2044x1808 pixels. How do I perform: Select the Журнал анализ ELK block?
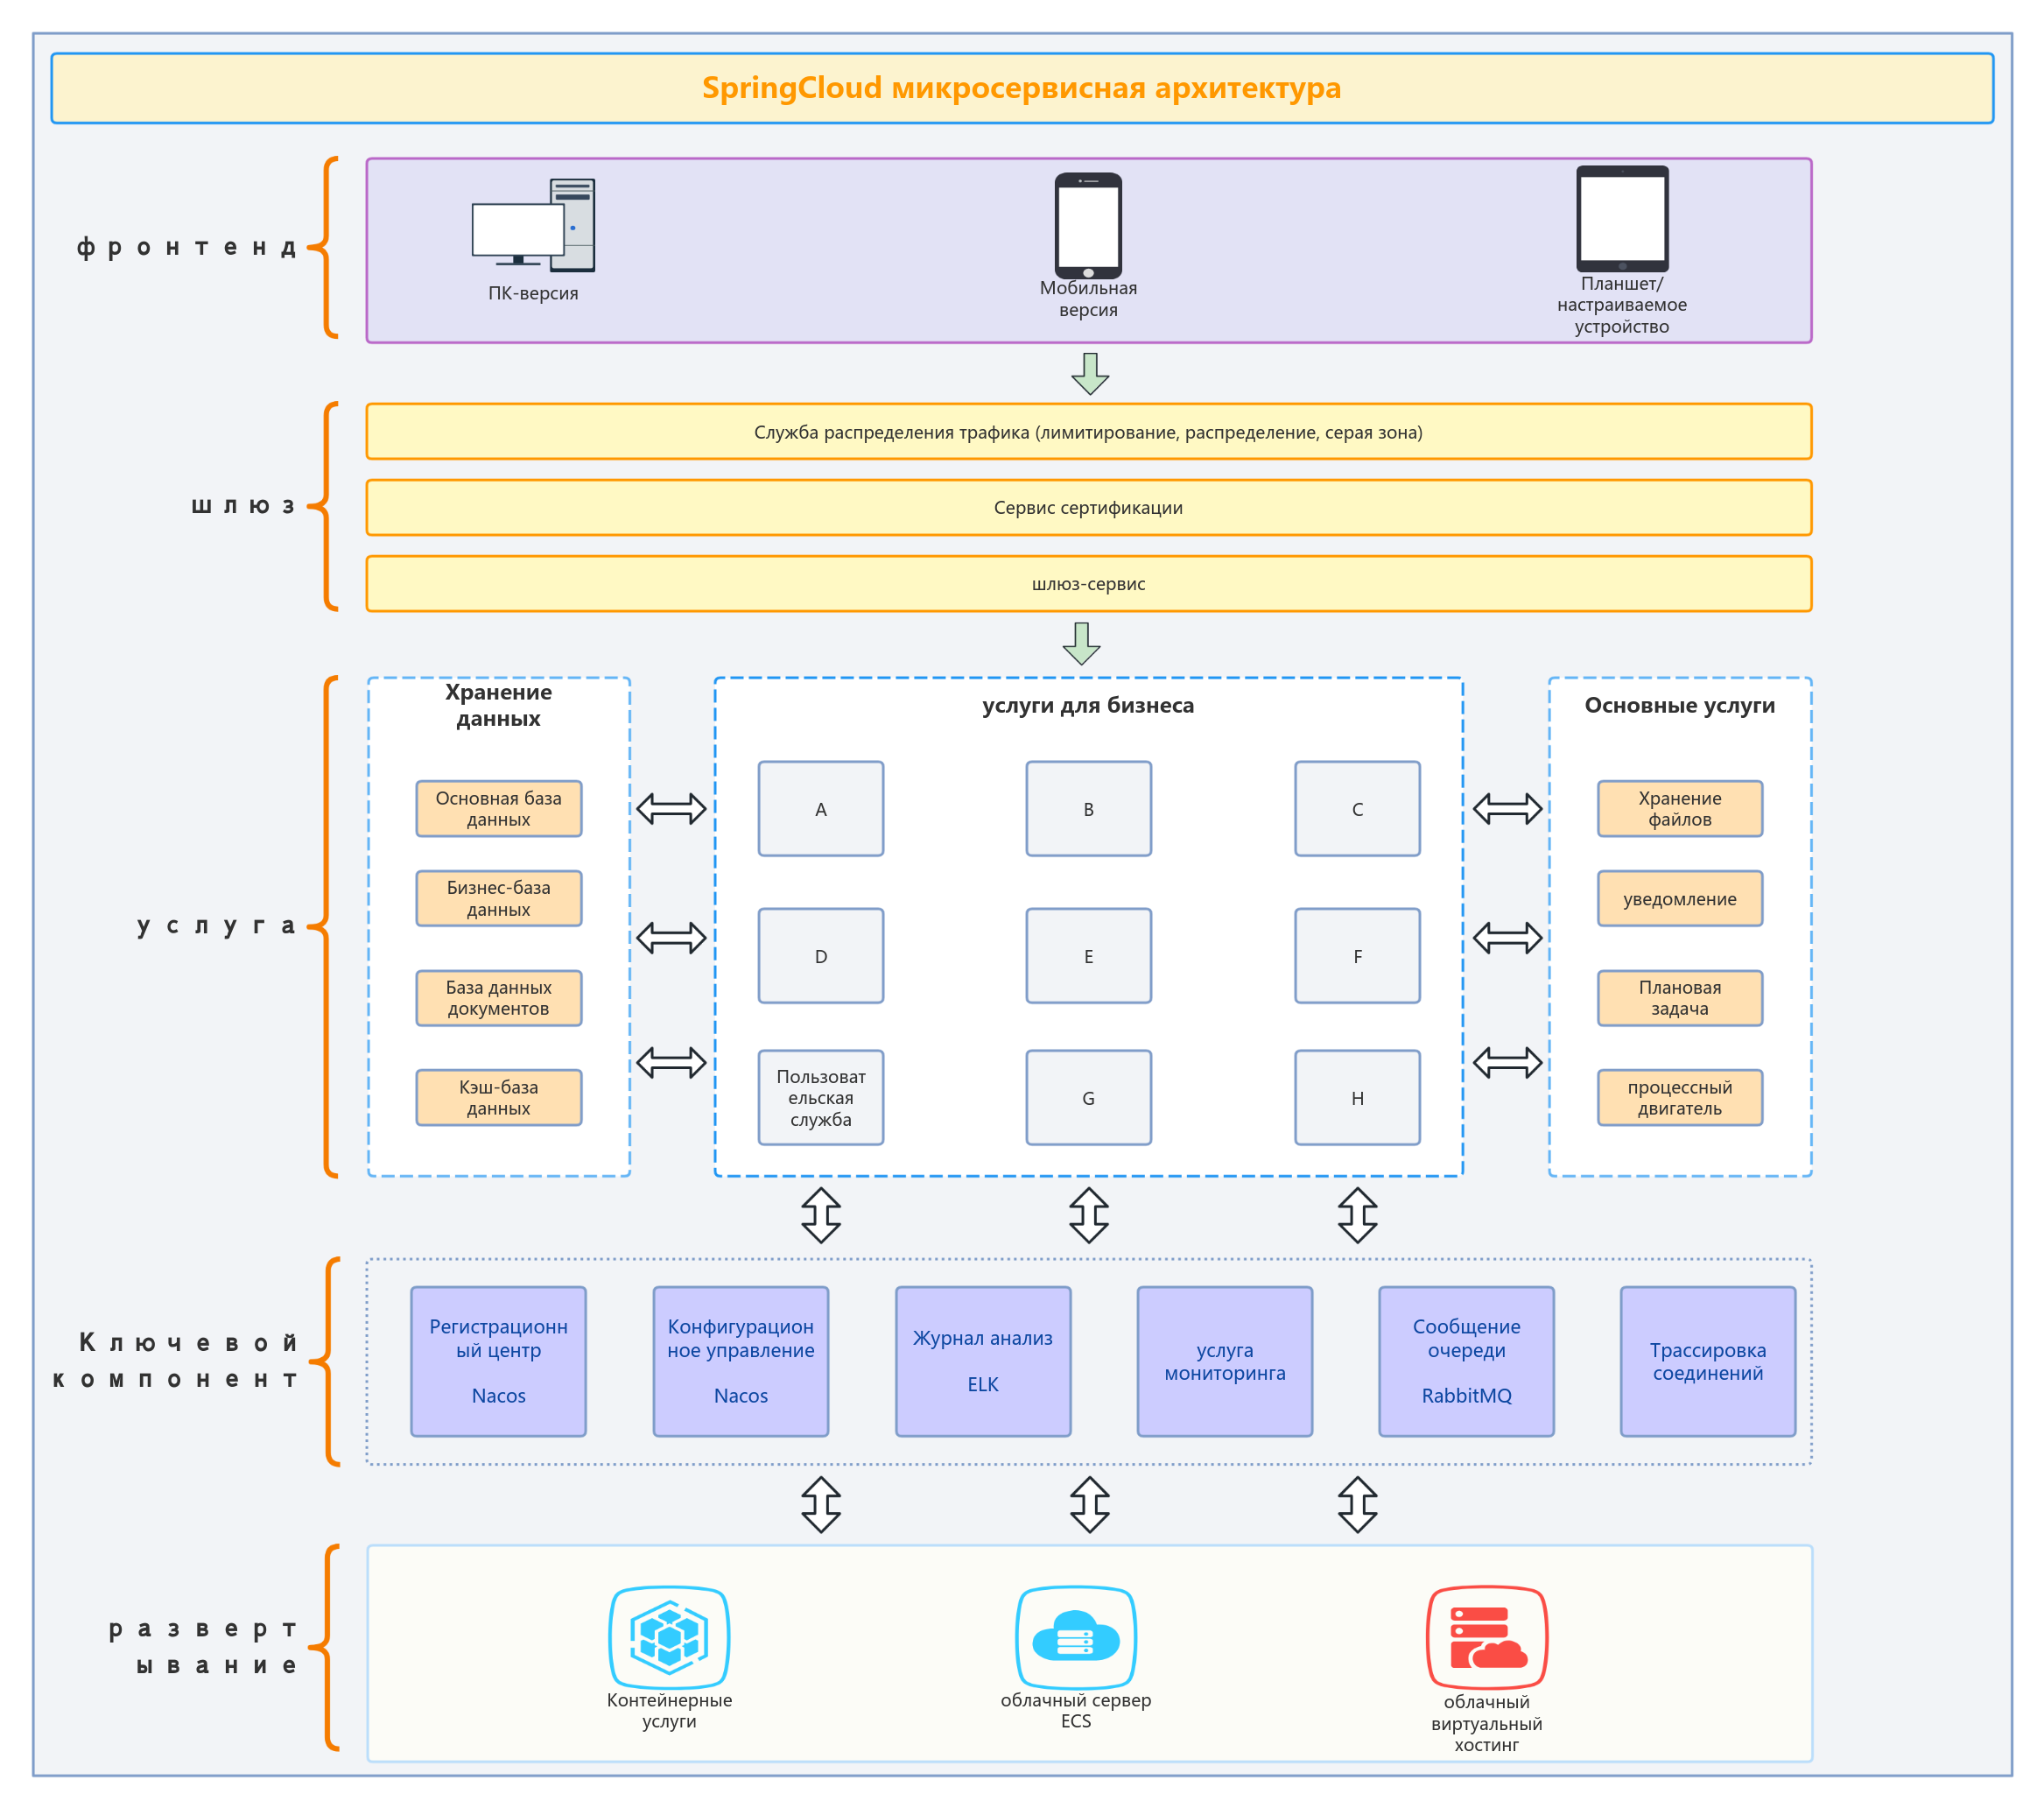tap(983, 1362)
